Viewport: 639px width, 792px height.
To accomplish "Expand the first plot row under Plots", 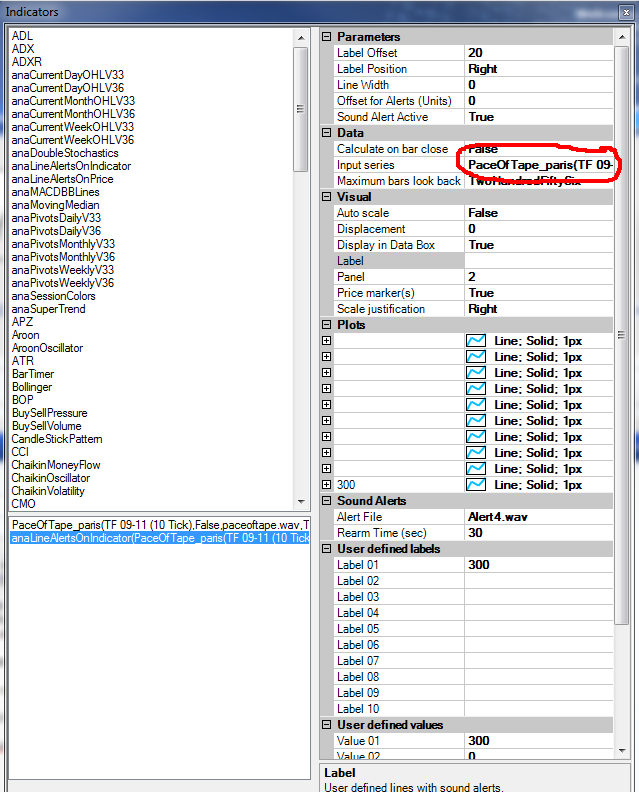I will click(x=327, y=341).
